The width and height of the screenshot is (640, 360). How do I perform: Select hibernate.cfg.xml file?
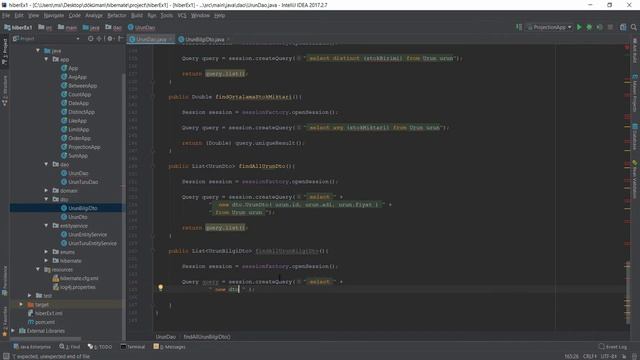pyautogui.click(x=76, y=278)
